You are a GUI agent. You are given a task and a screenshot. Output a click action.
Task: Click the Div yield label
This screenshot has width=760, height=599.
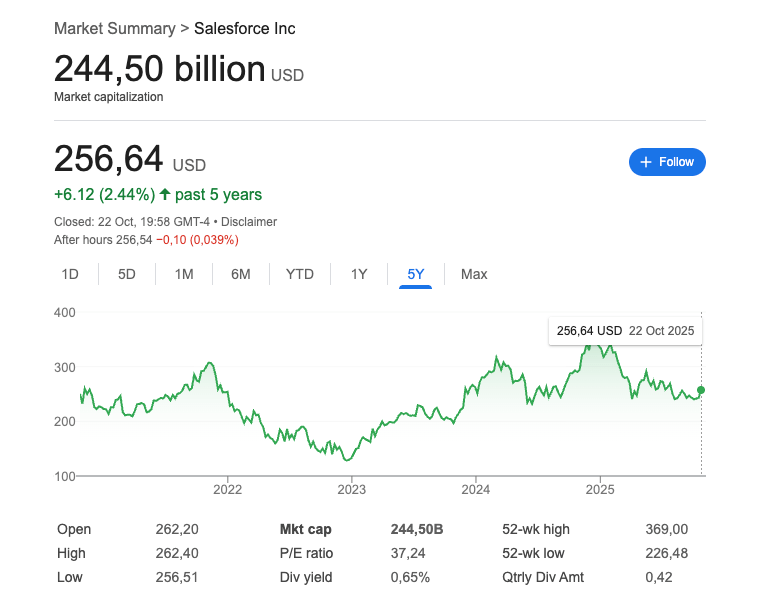306,577
